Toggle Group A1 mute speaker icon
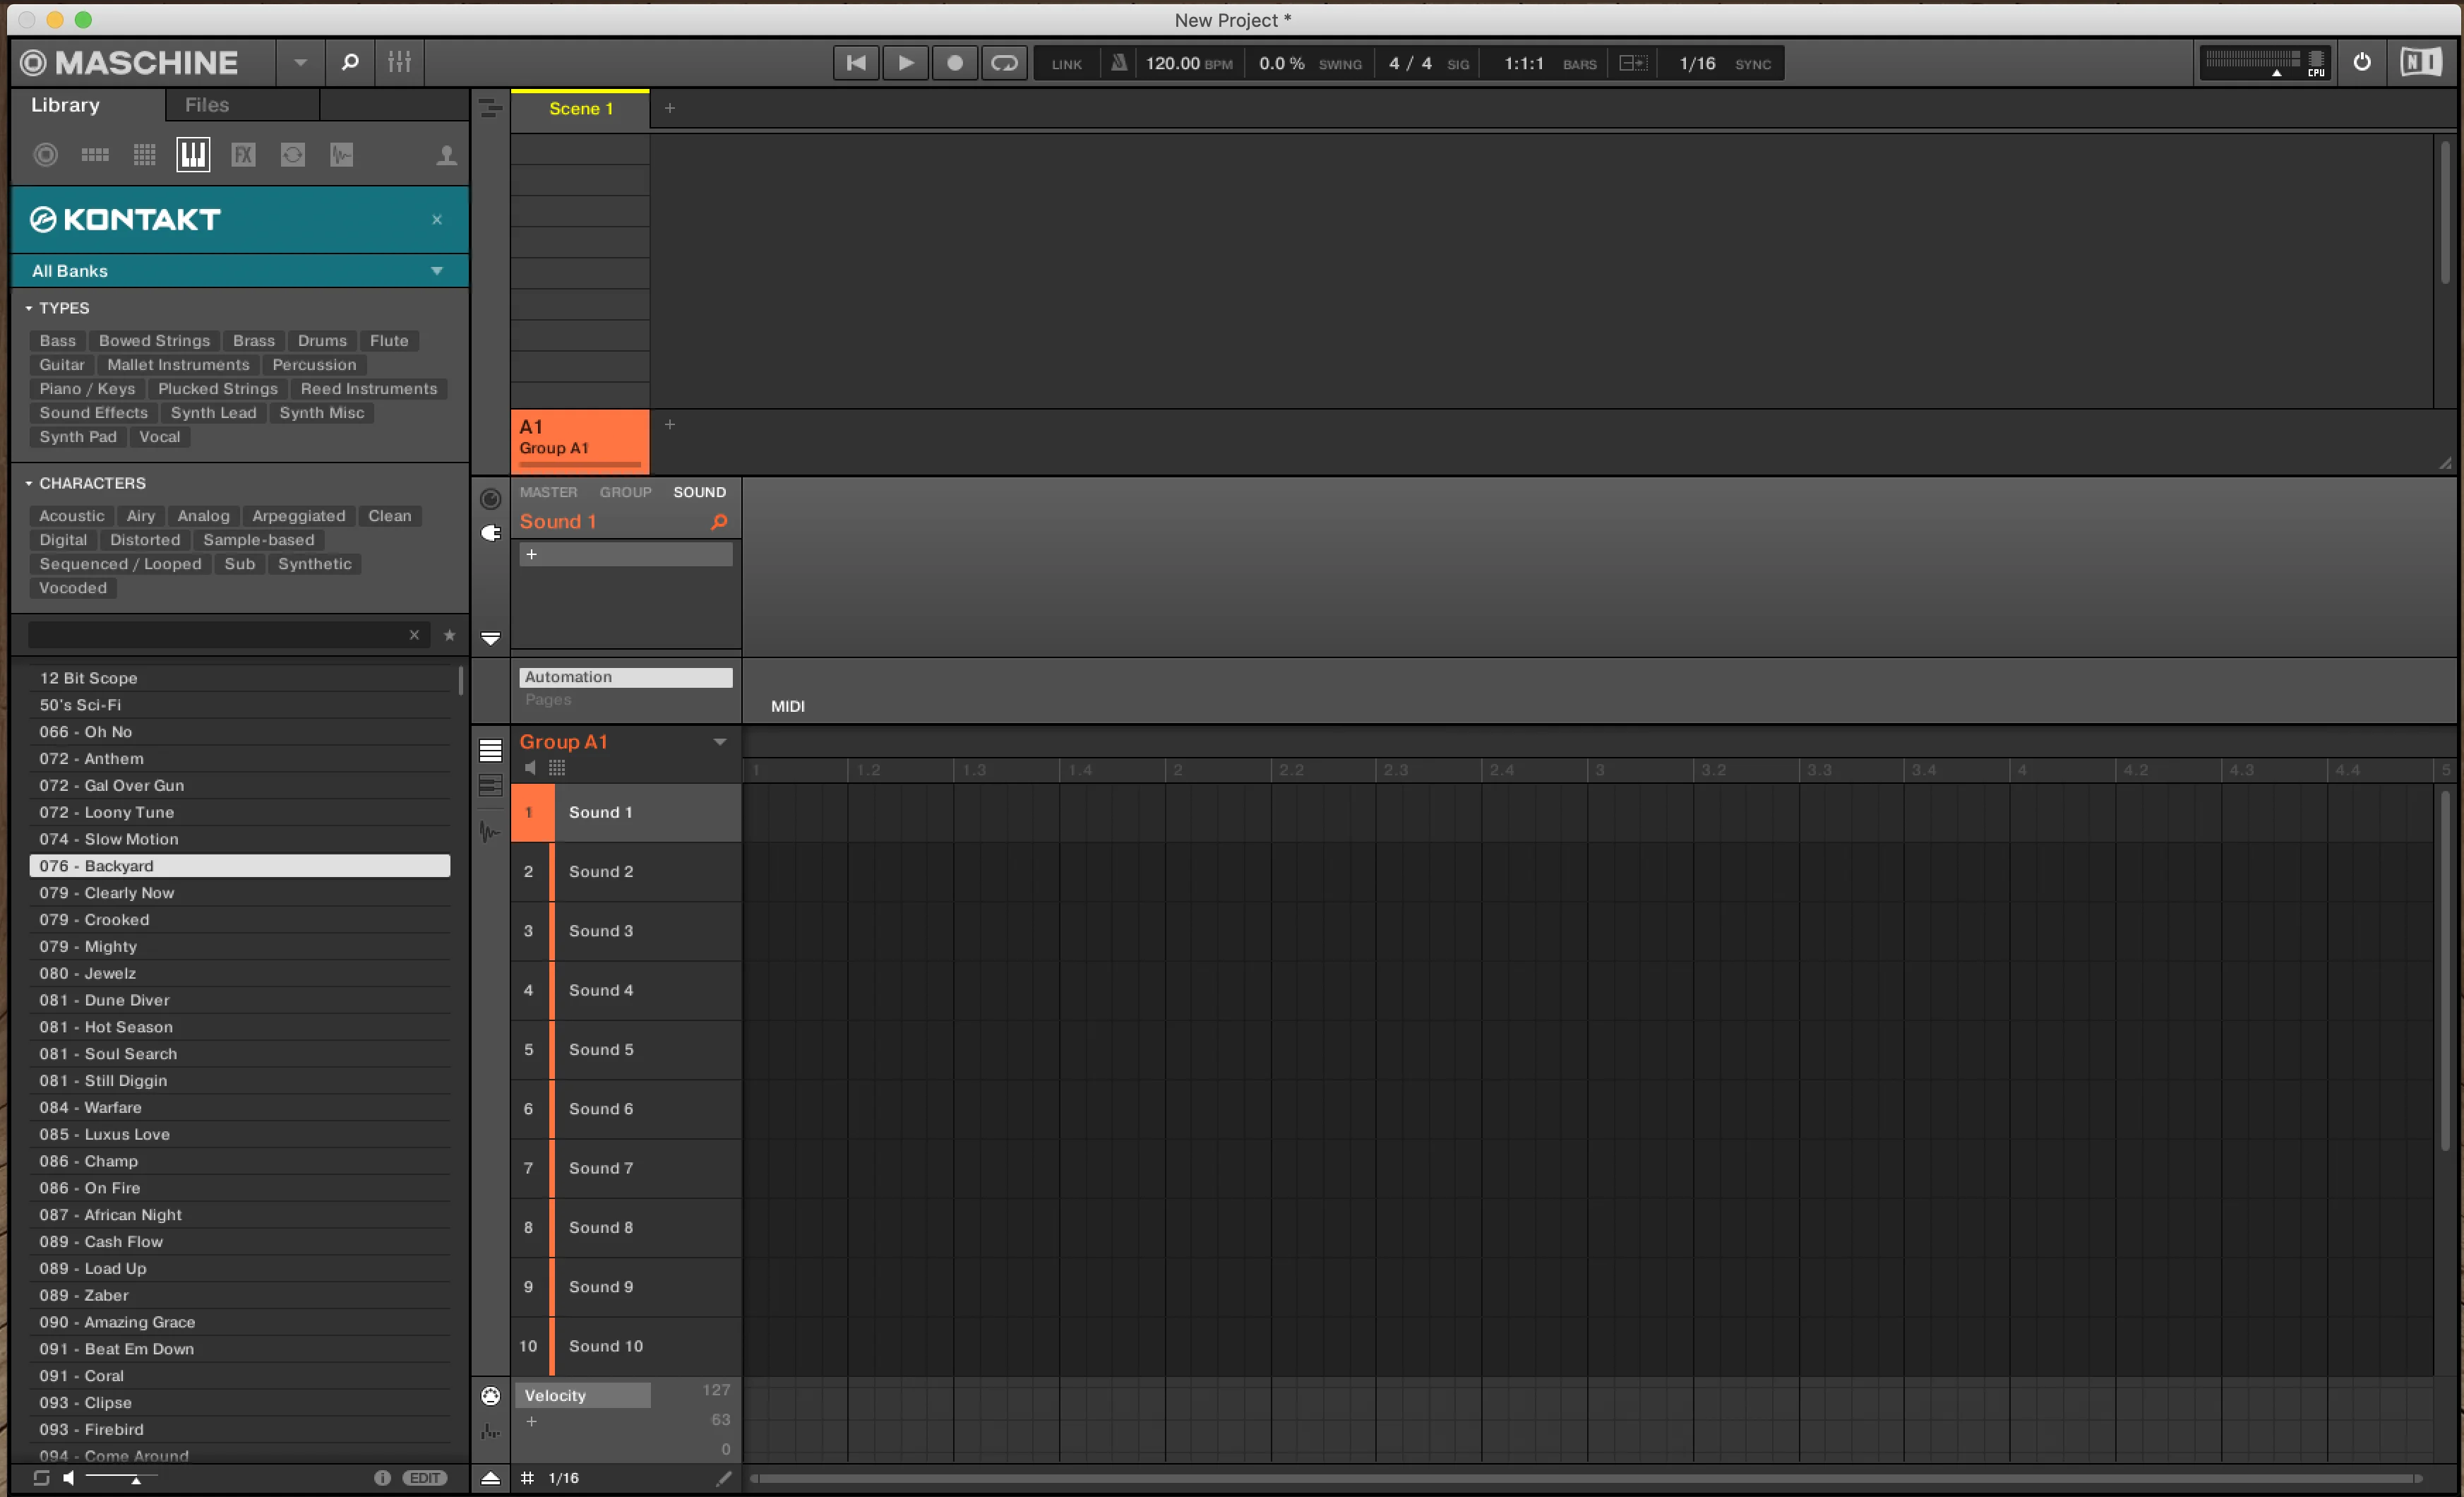The image size is (2464, 1497). [x=531, y=768]
